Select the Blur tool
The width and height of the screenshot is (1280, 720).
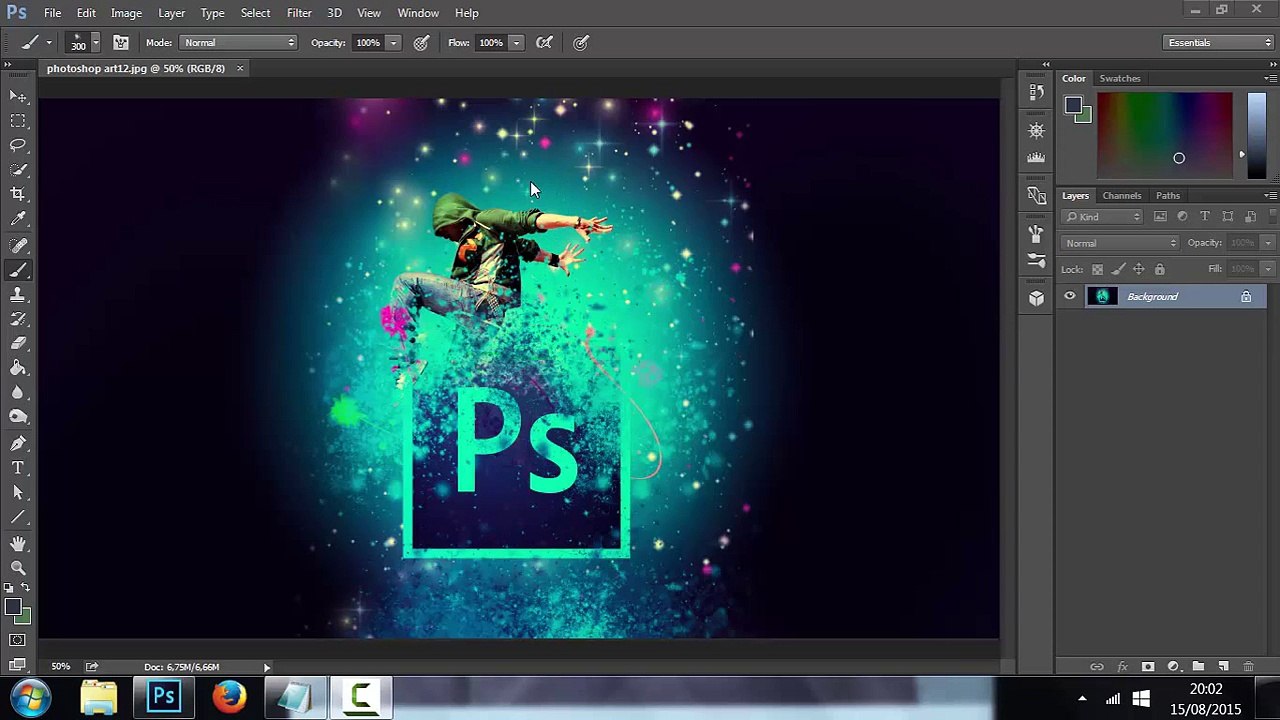18,393
